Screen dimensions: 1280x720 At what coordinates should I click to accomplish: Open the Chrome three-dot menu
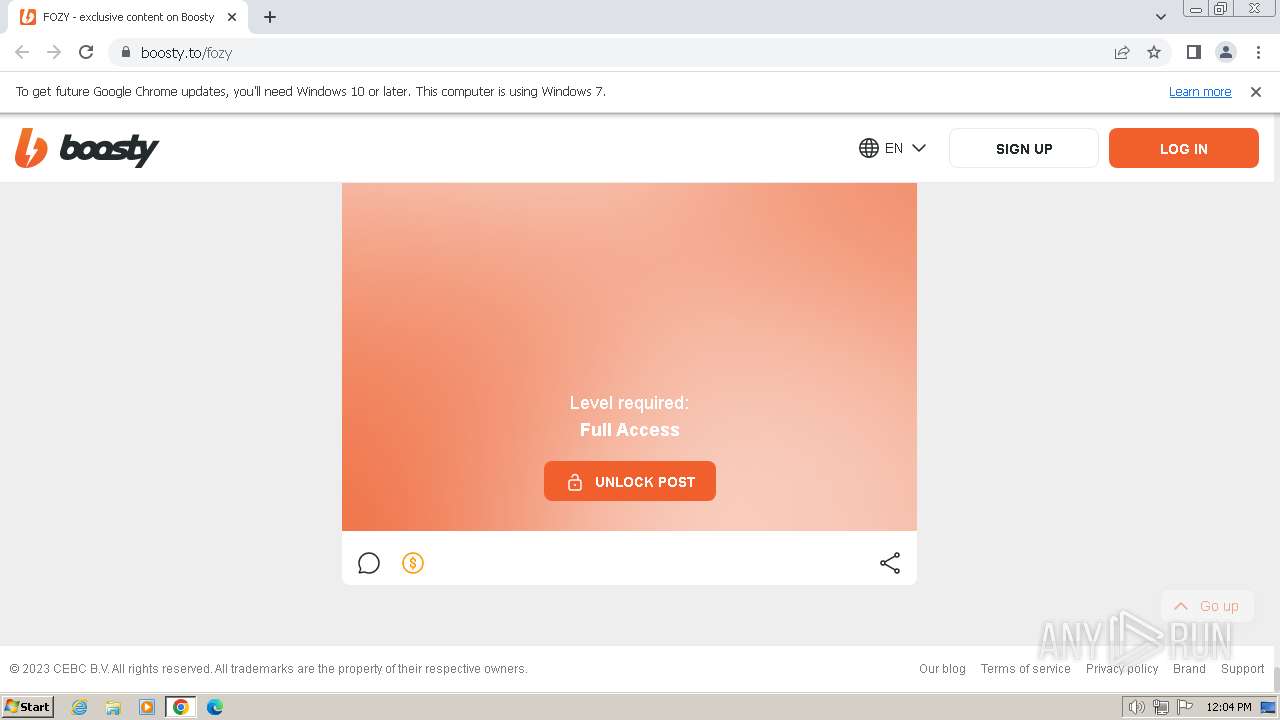pyautogui.click(x=1258, y=52)
